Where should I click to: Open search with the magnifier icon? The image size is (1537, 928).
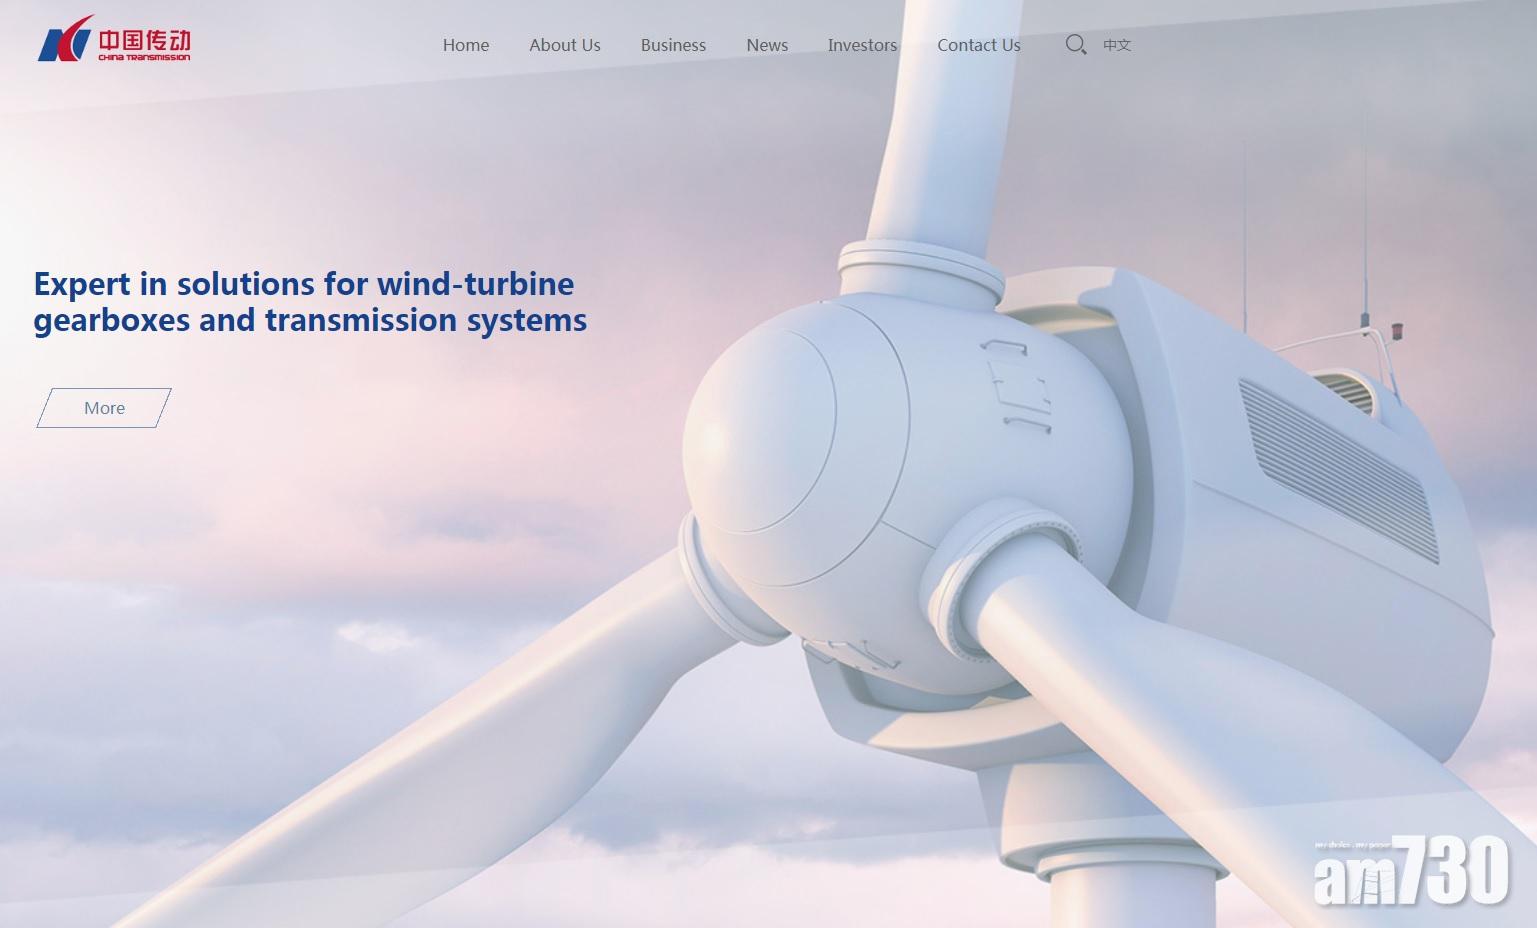(1075, 45)
